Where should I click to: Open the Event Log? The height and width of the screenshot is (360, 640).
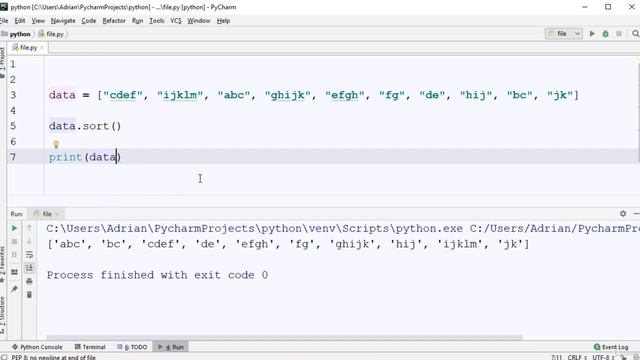pyautogui.click(x=611, y=347)
